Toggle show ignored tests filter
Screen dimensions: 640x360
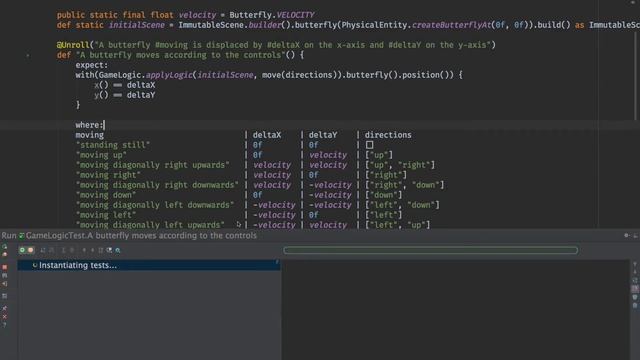(x=30, y=250)
